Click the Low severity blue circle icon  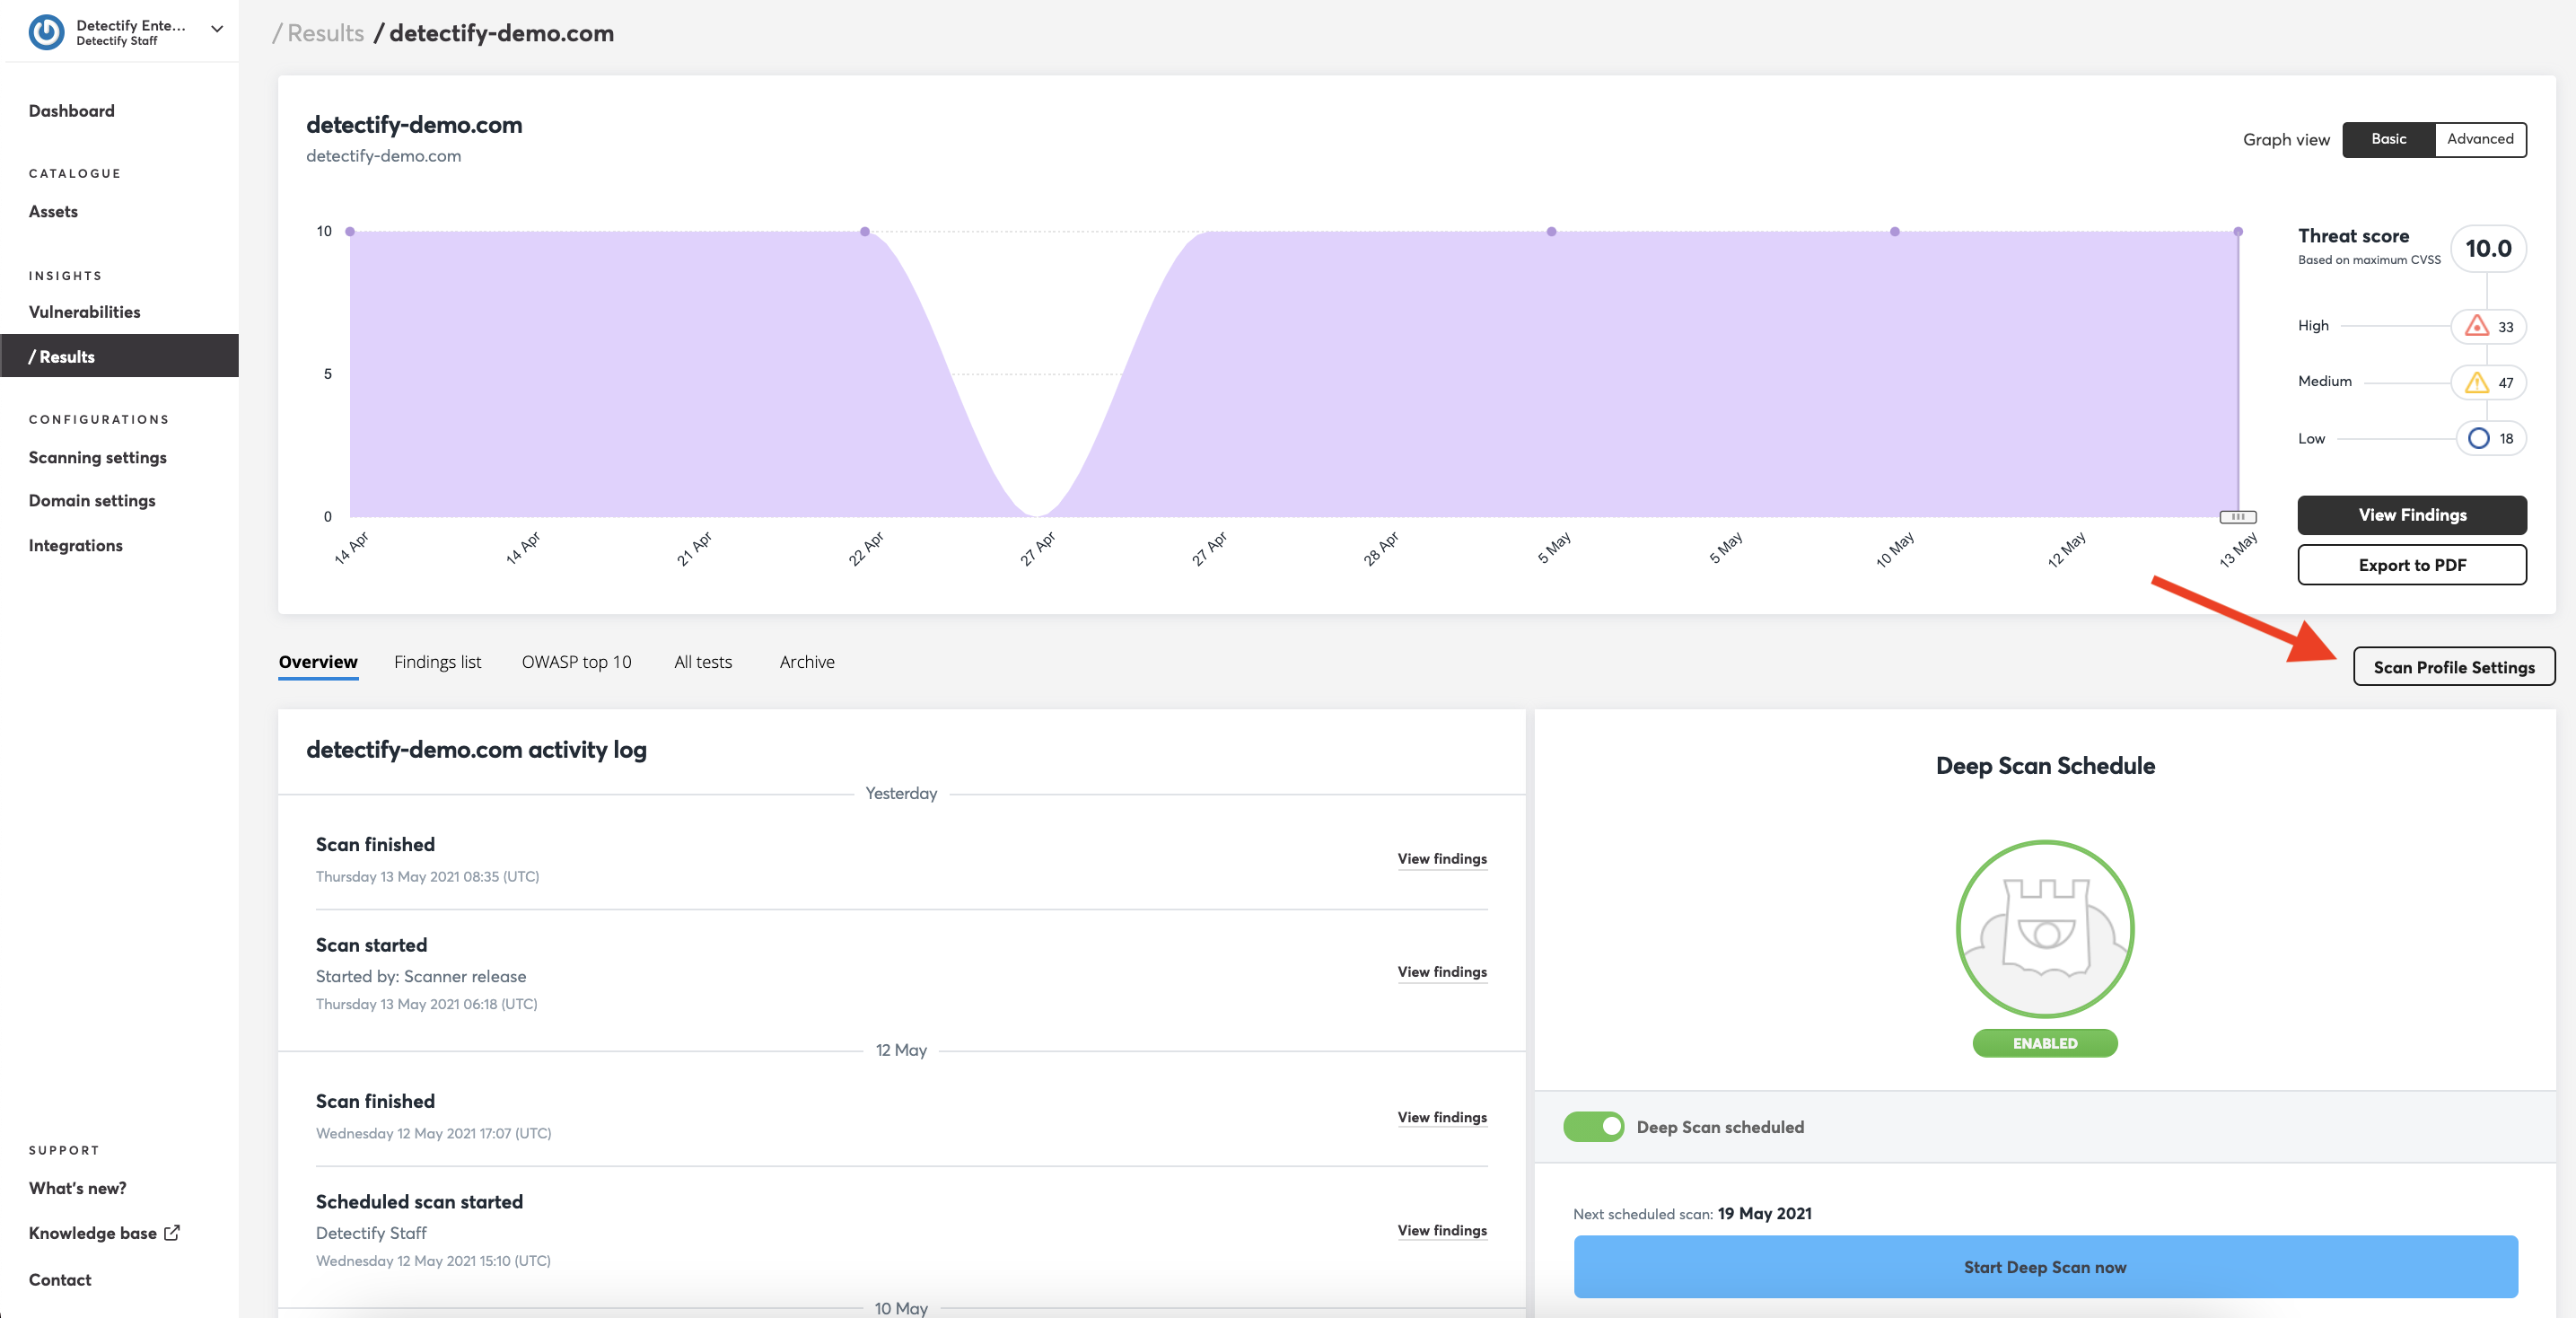tap(2478, 438)
